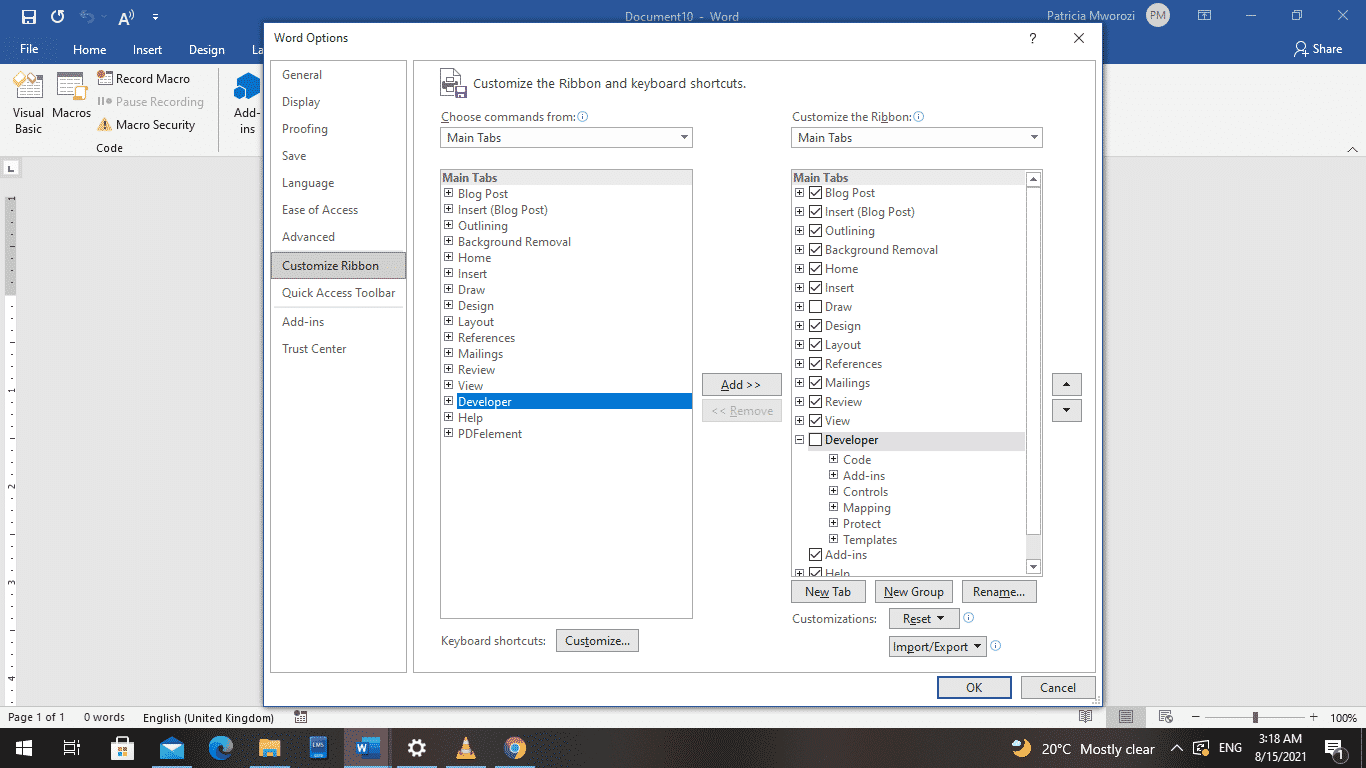Open the Trust Center settings page
This screenshot has height=768, width=1366.
[x=315, y=348]
